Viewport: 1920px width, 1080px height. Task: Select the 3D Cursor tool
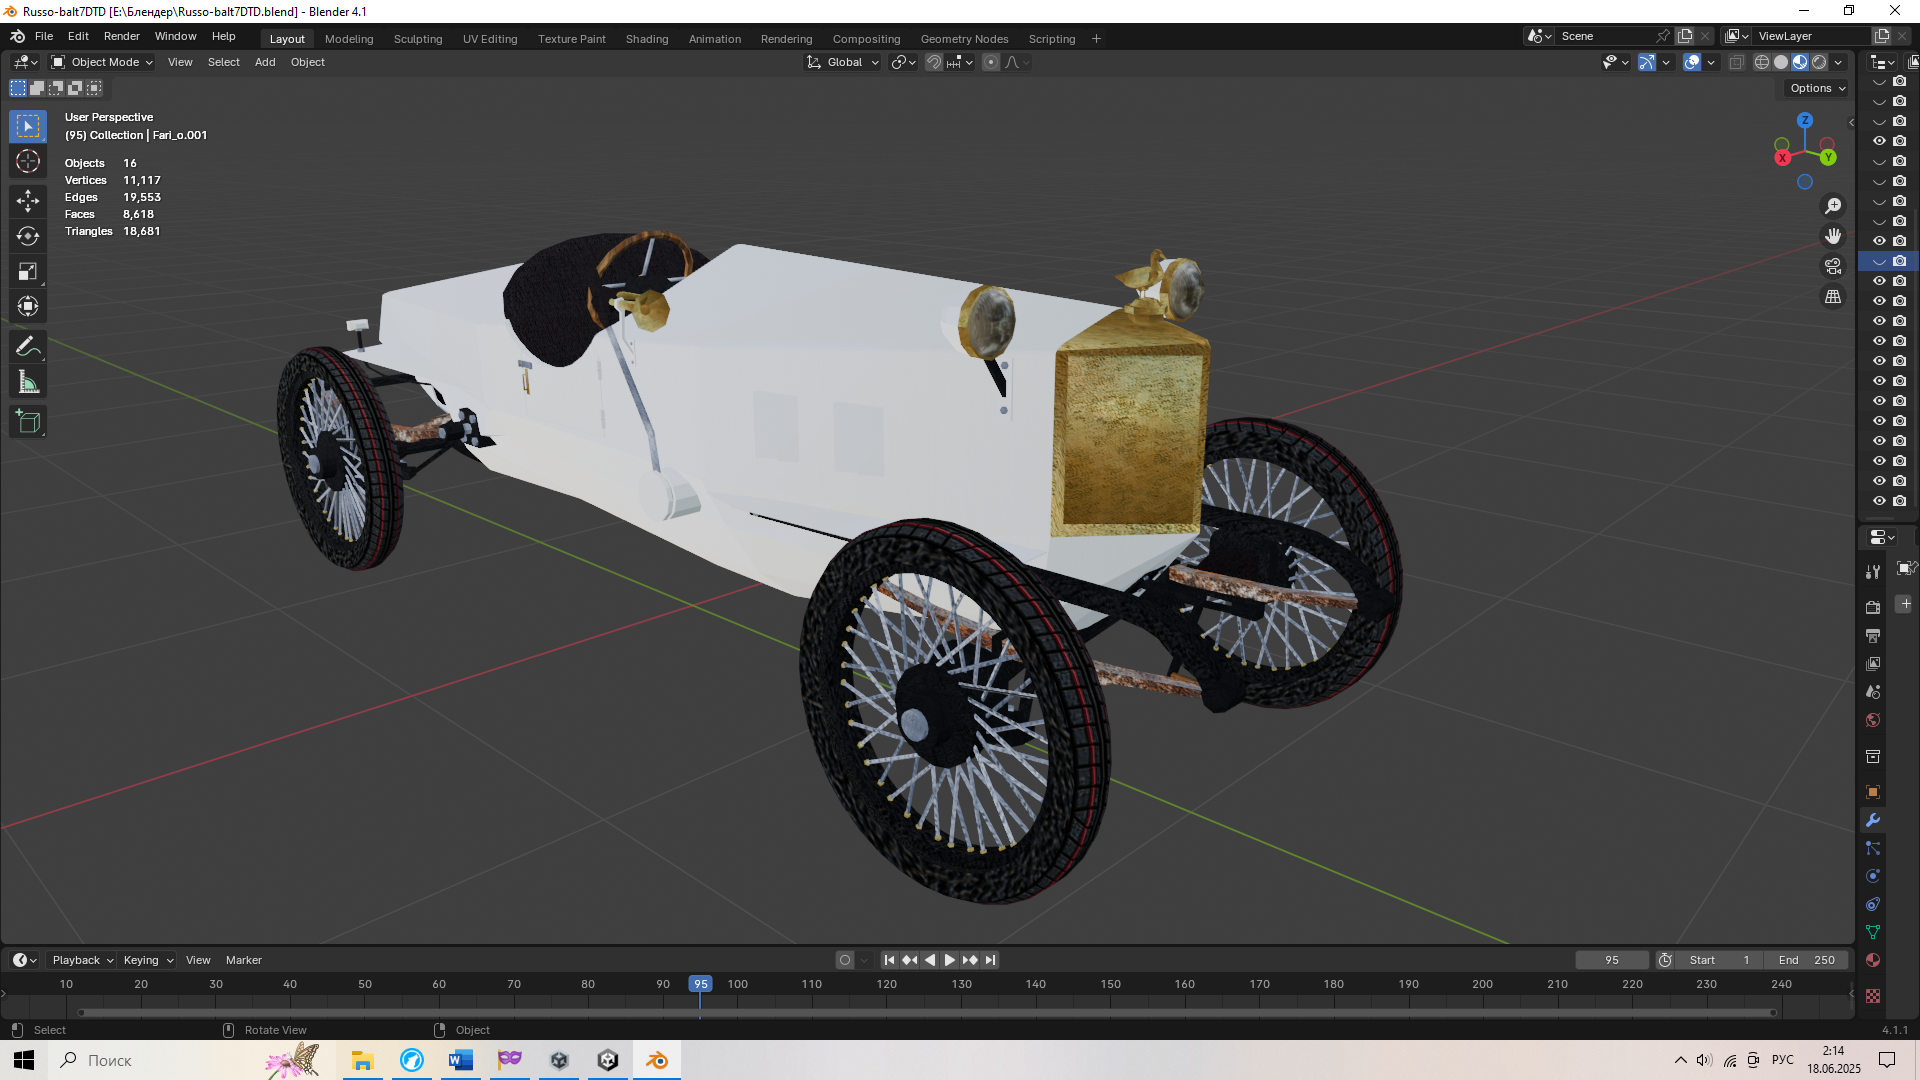pos(28,161)
